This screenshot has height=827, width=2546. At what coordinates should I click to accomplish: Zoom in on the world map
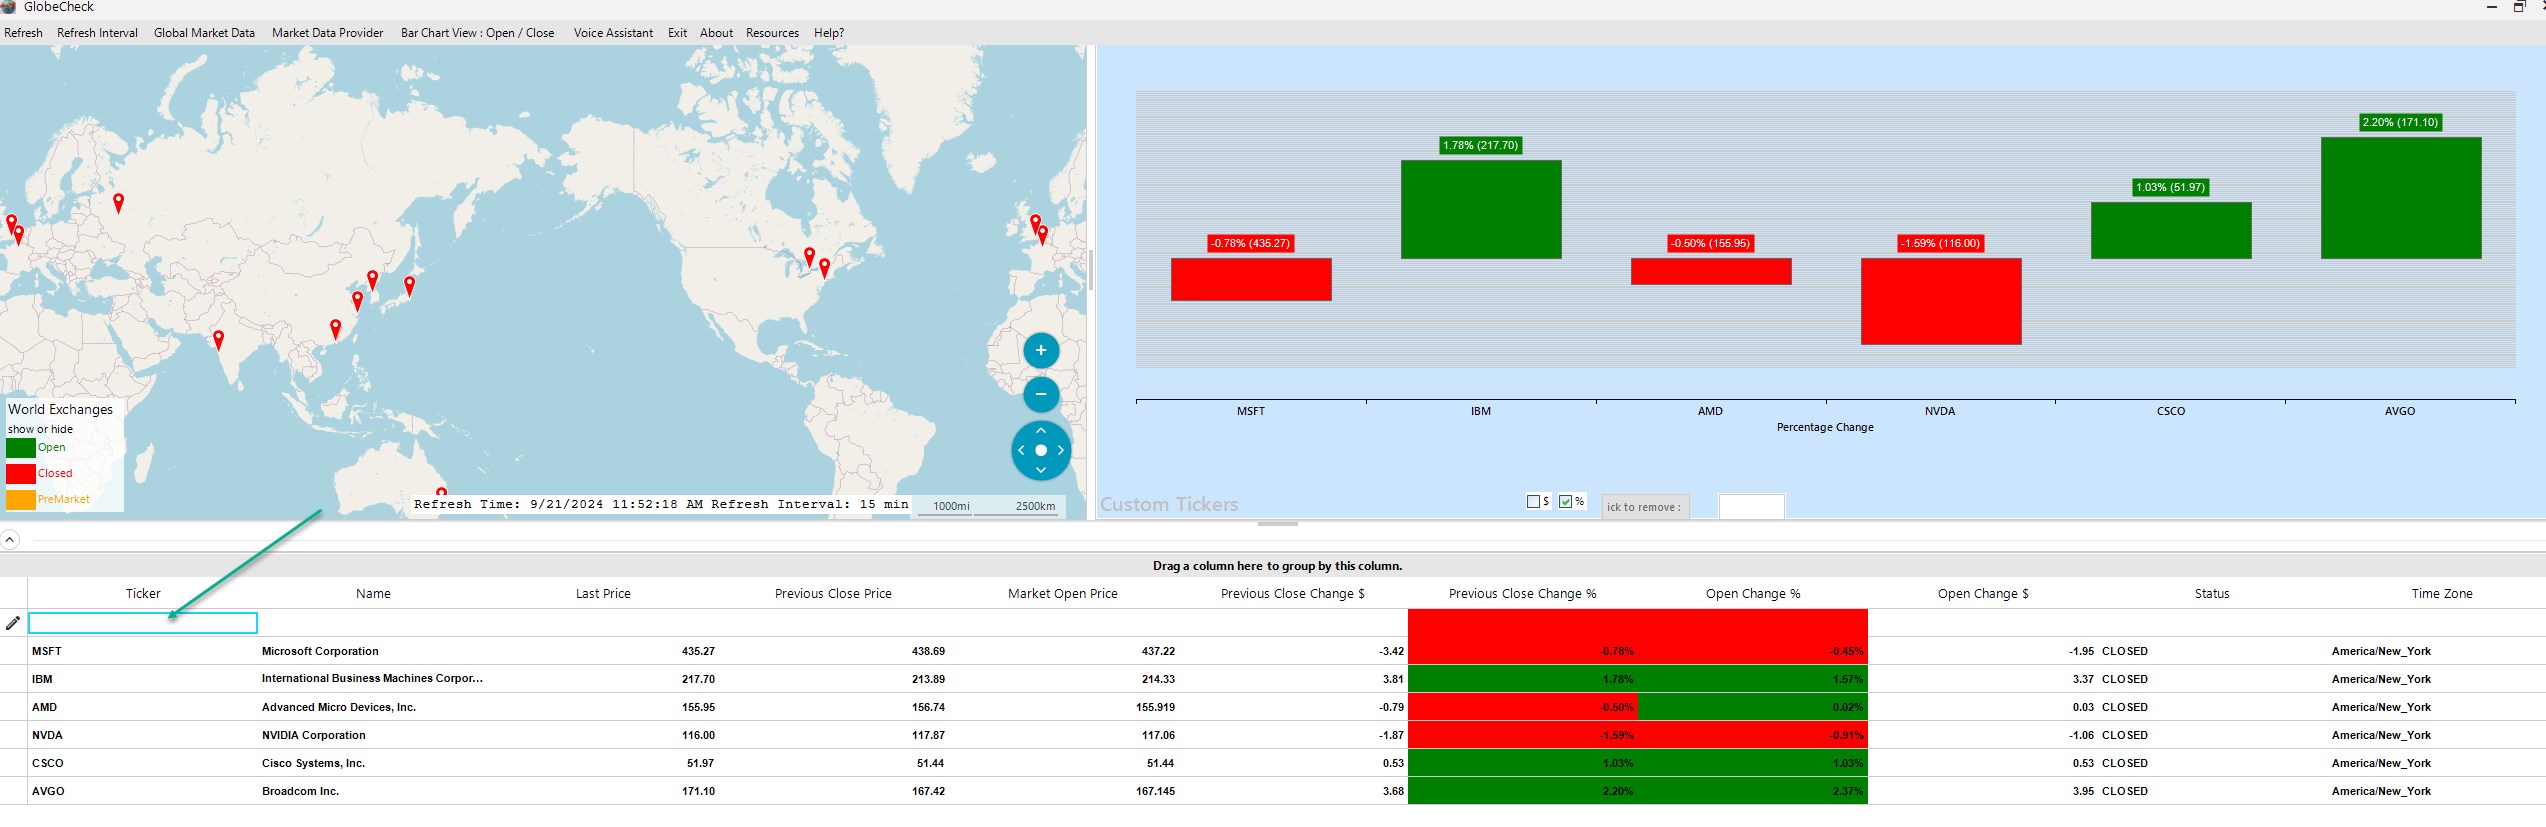point(1041,350)
